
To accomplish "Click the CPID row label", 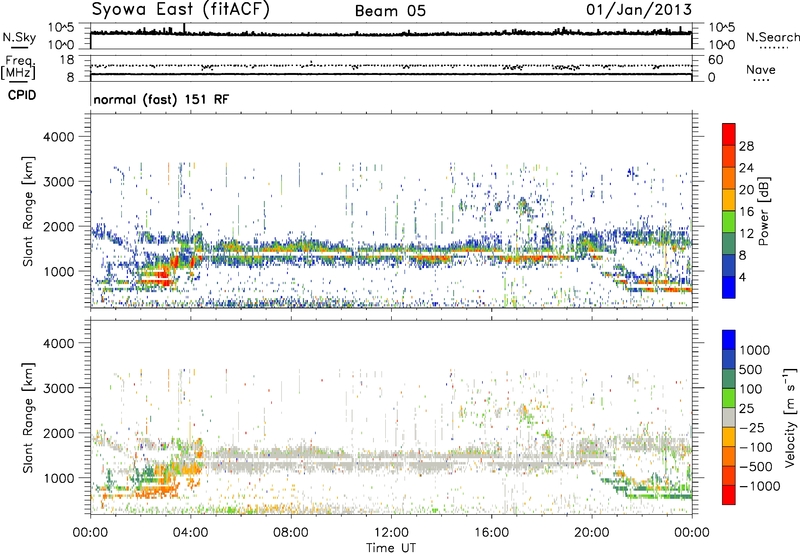I will 22,95.
